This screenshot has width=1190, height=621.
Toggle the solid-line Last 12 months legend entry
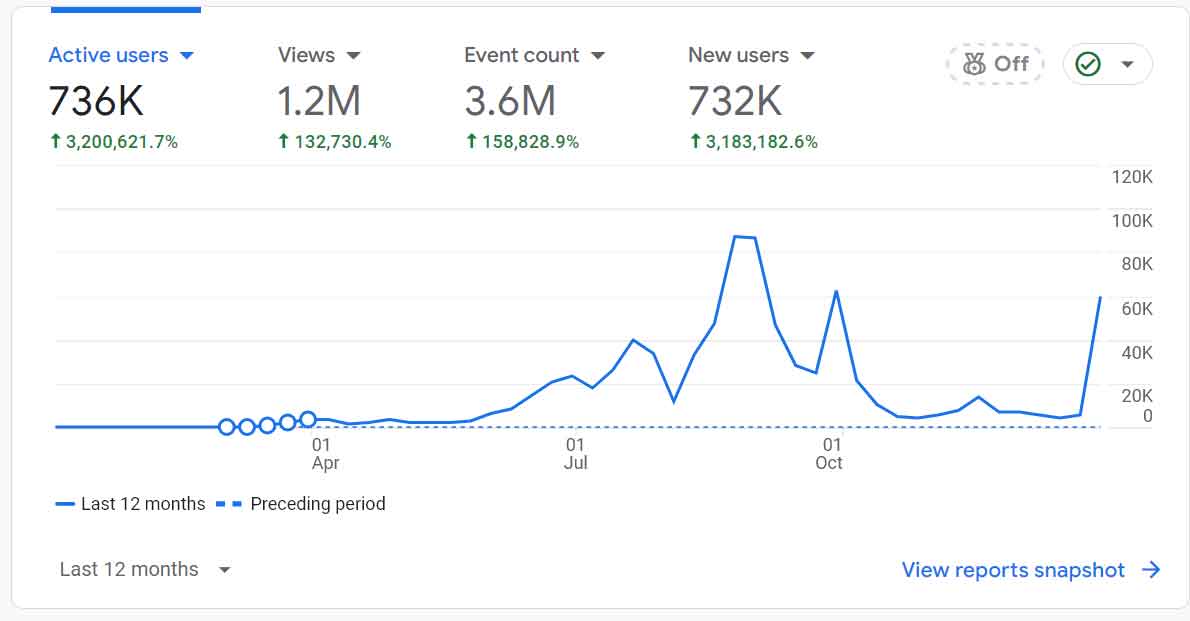131,504
